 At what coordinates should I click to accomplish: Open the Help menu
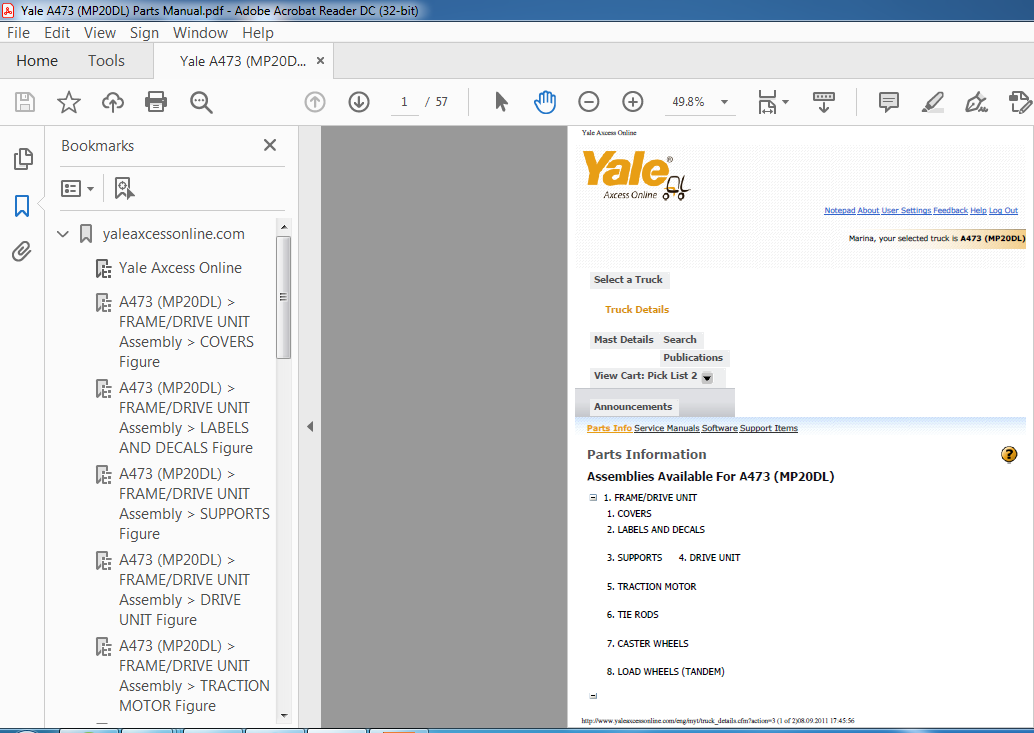[x=258, y=33]
